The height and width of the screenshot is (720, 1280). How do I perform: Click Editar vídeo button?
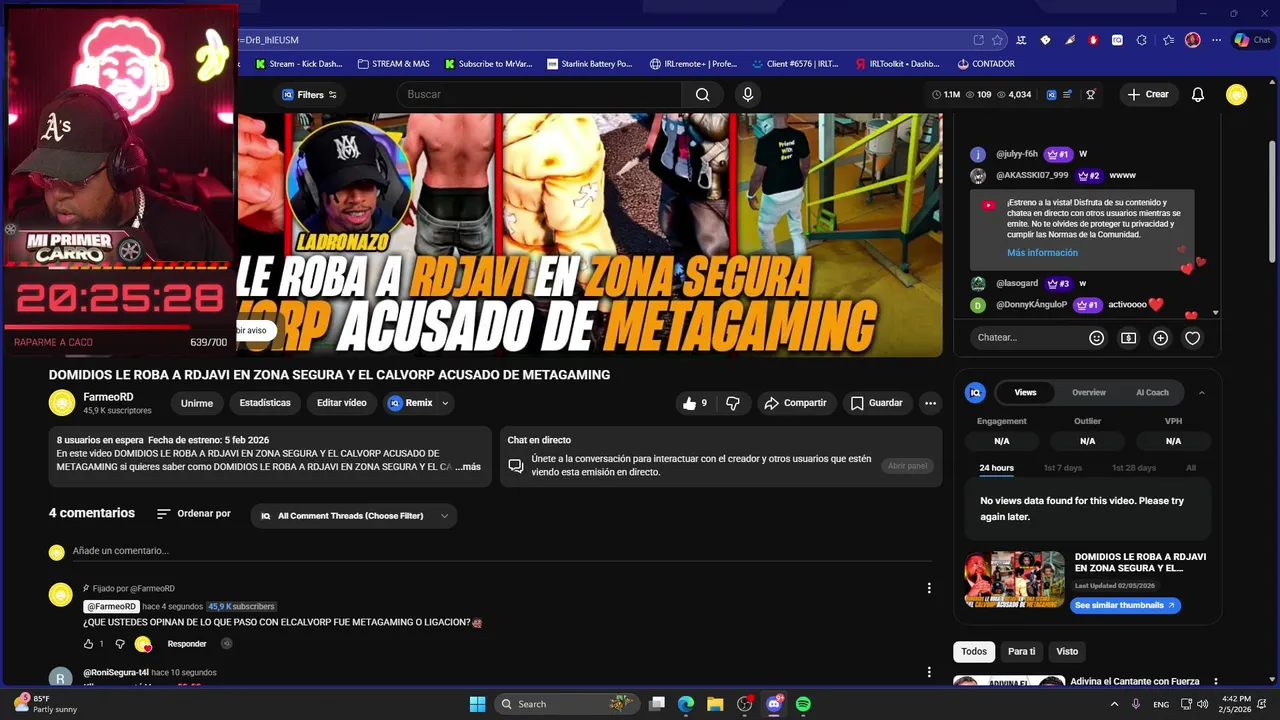click(x=342, y=403)
